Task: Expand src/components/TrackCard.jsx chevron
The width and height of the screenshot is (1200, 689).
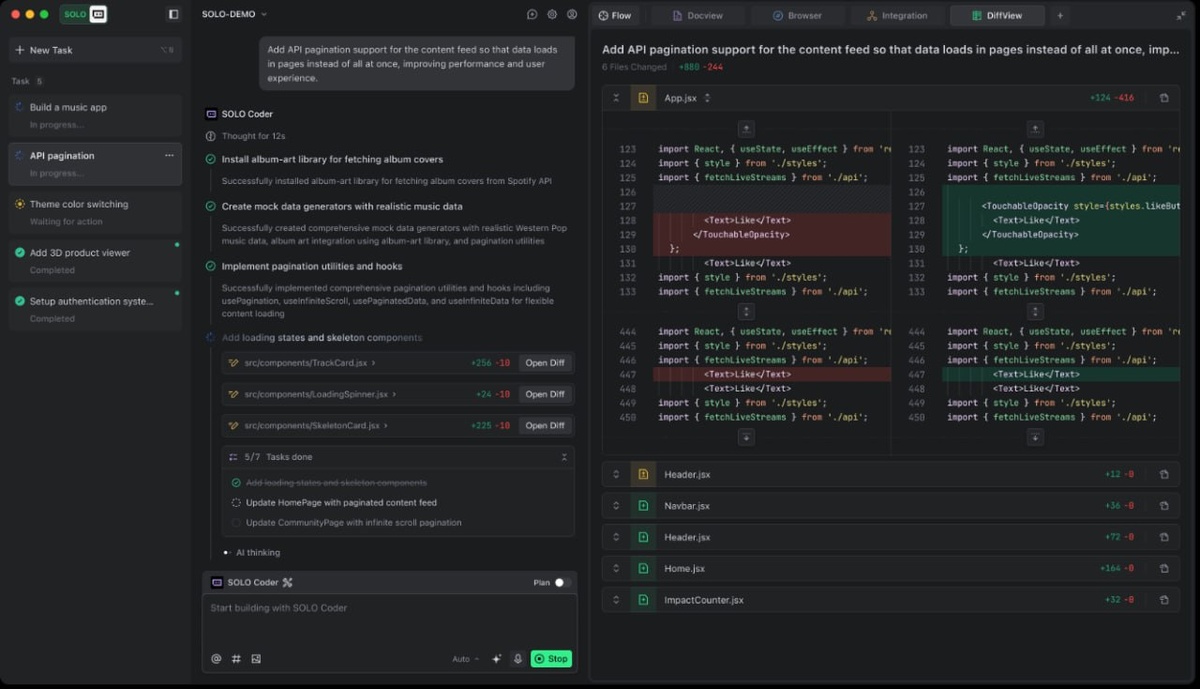Action: pyautogui.click(x=374, y=363)
